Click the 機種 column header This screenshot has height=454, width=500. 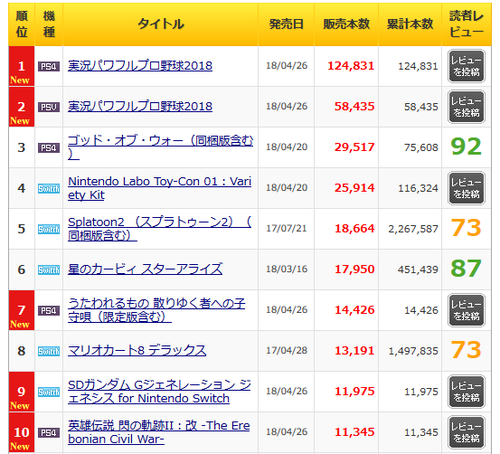point(49,24)
